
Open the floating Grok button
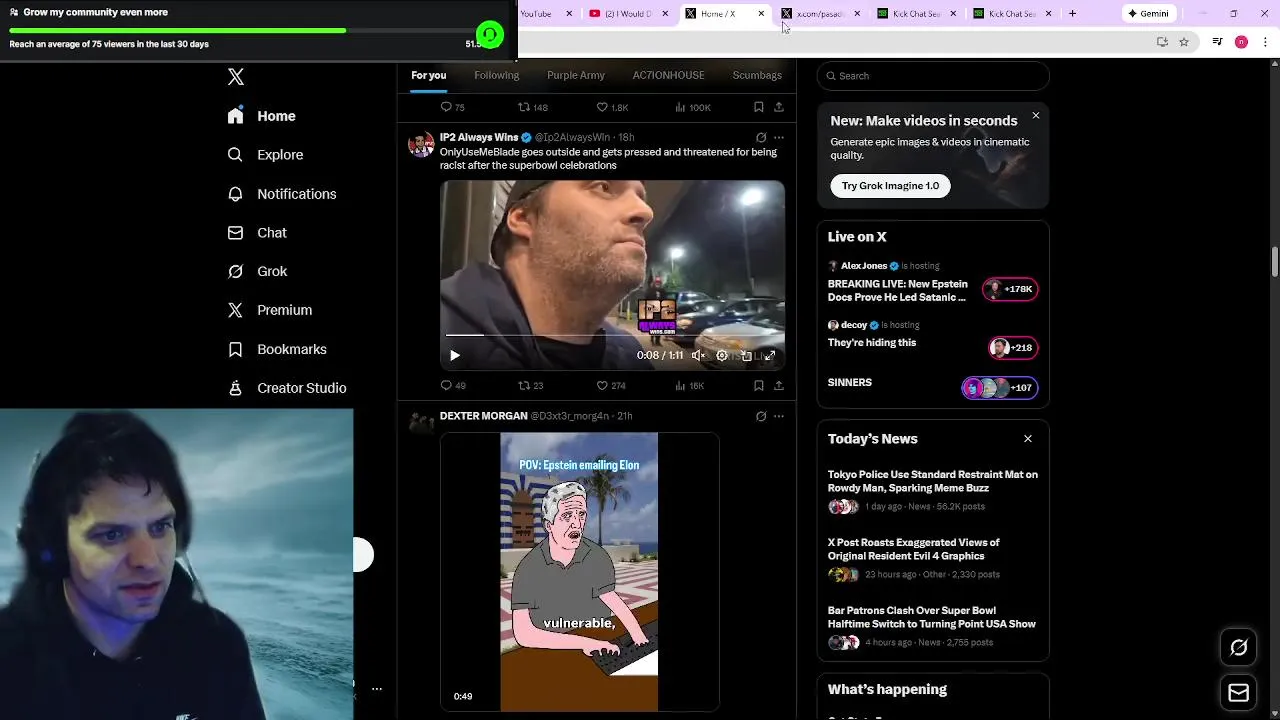tap(1238, 648)
